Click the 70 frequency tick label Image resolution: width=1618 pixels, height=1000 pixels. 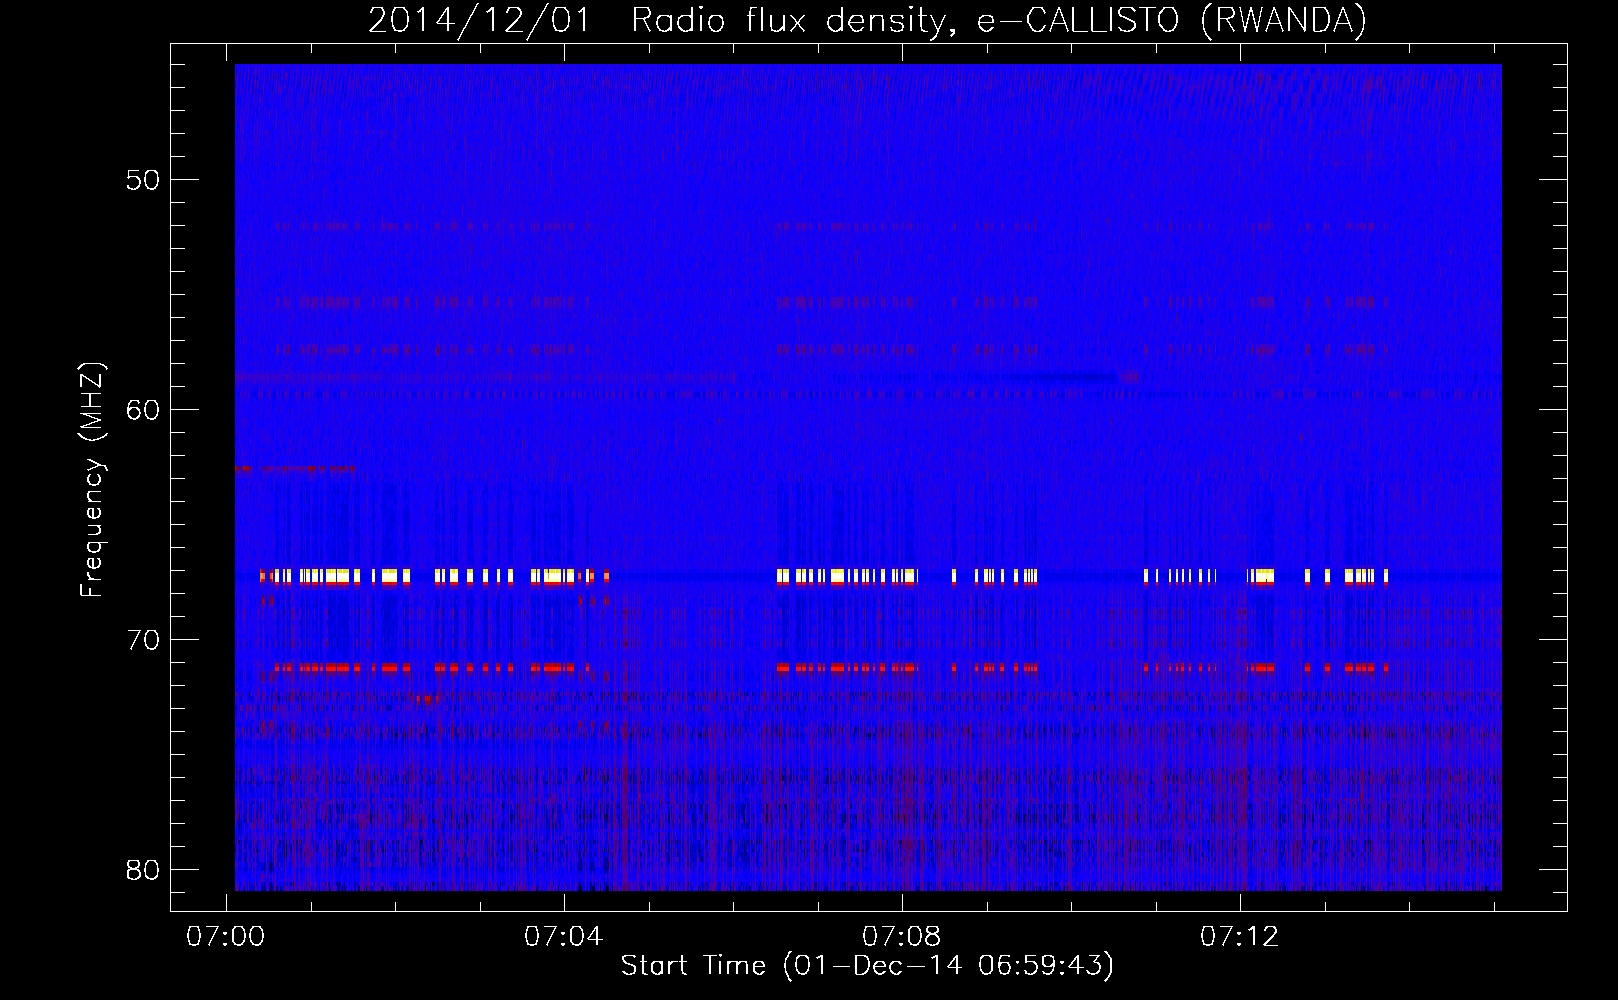[x=143, y=640]
